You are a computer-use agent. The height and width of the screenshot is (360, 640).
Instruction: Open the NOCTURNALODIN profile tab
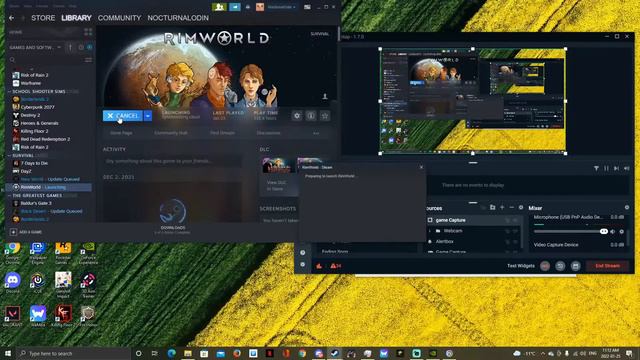click(178, 18)
